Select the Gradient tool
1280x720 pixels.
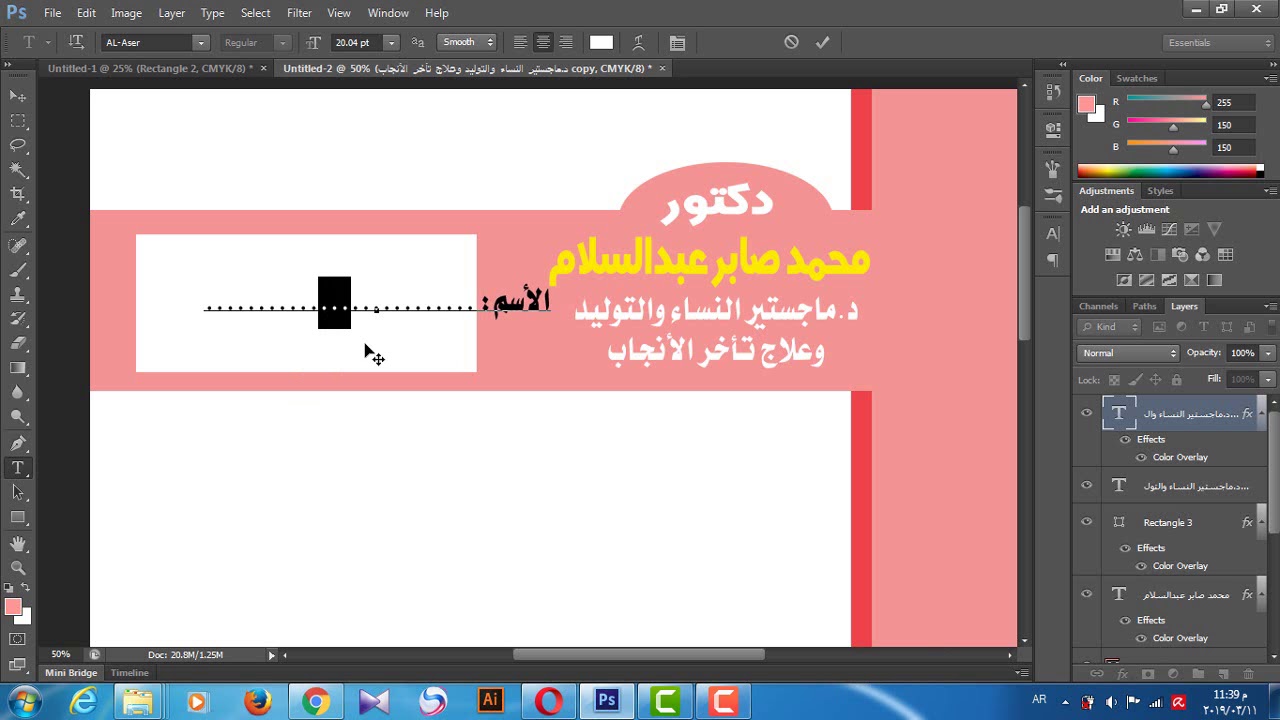18,368
